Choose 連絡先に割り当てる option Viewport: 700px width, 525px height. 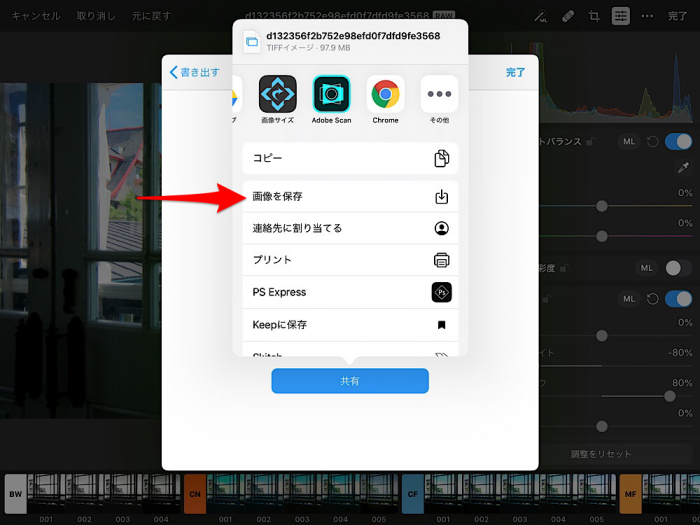(350, 228)
